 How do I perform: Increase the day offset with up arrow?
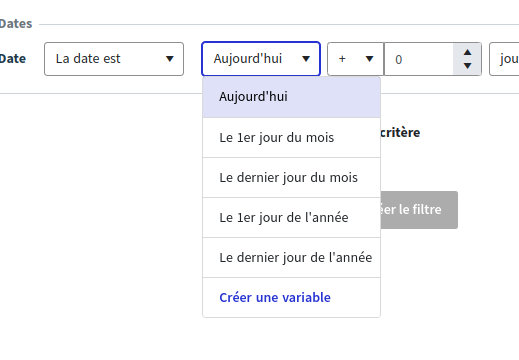467,52
